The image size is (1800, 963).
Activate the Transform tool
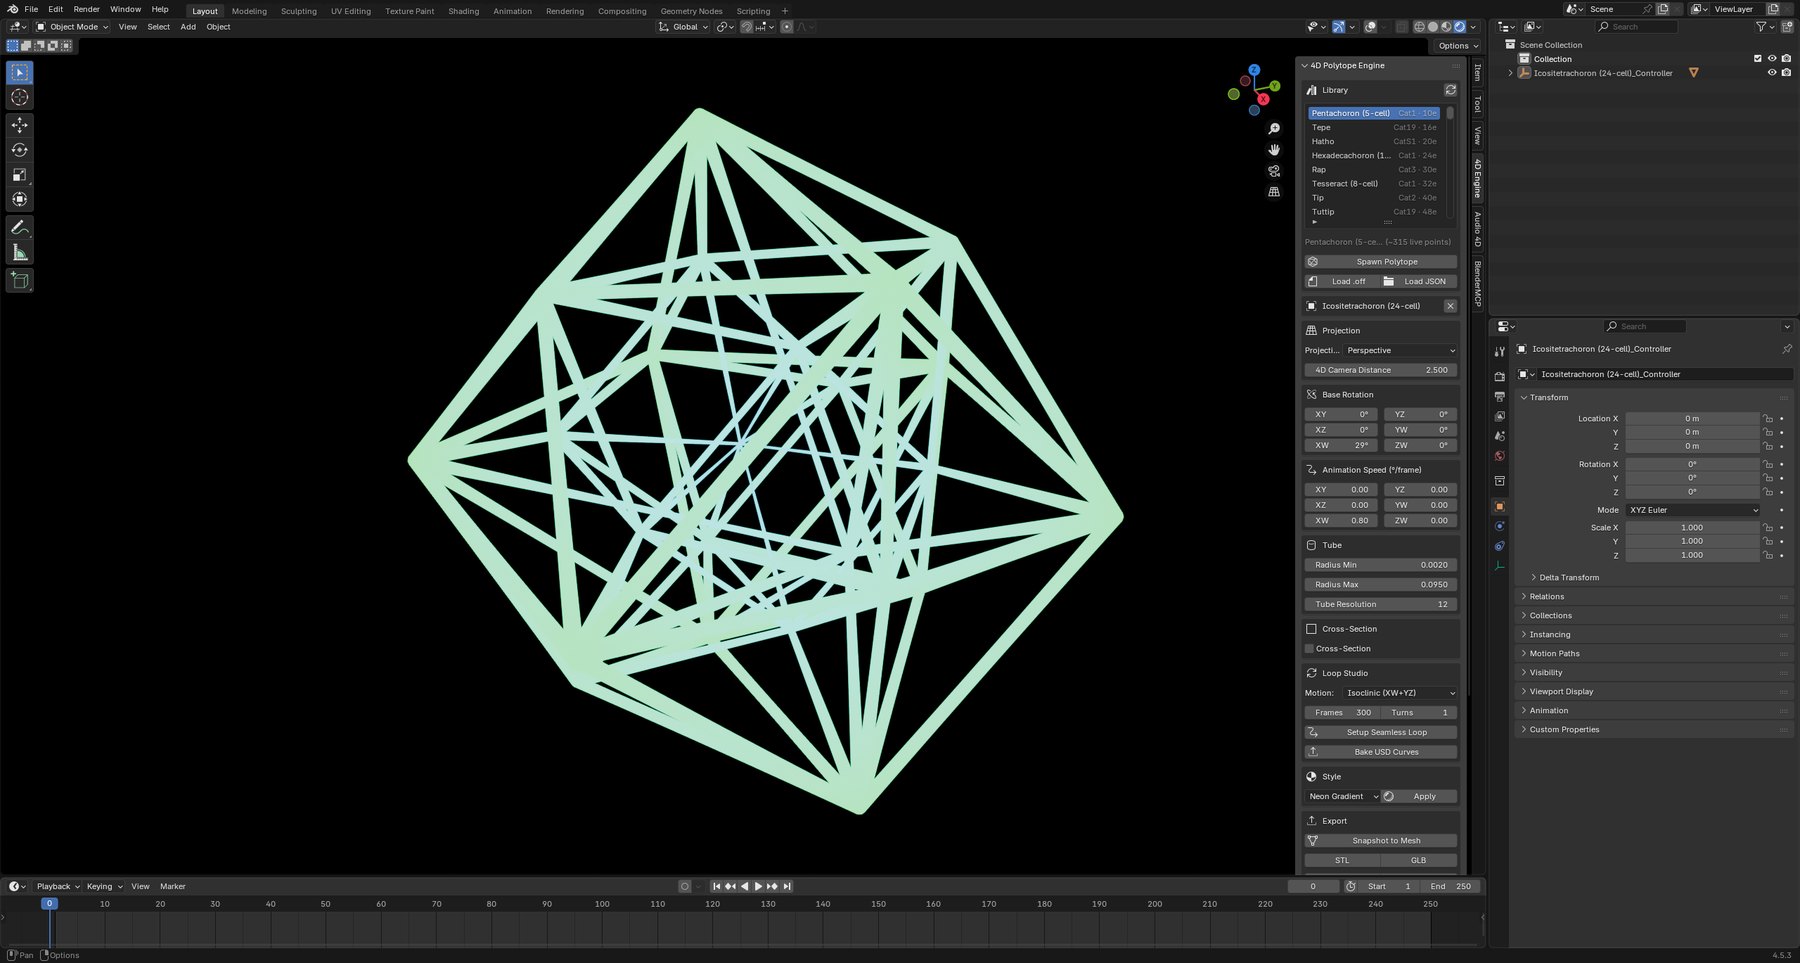tap(20, 200)
